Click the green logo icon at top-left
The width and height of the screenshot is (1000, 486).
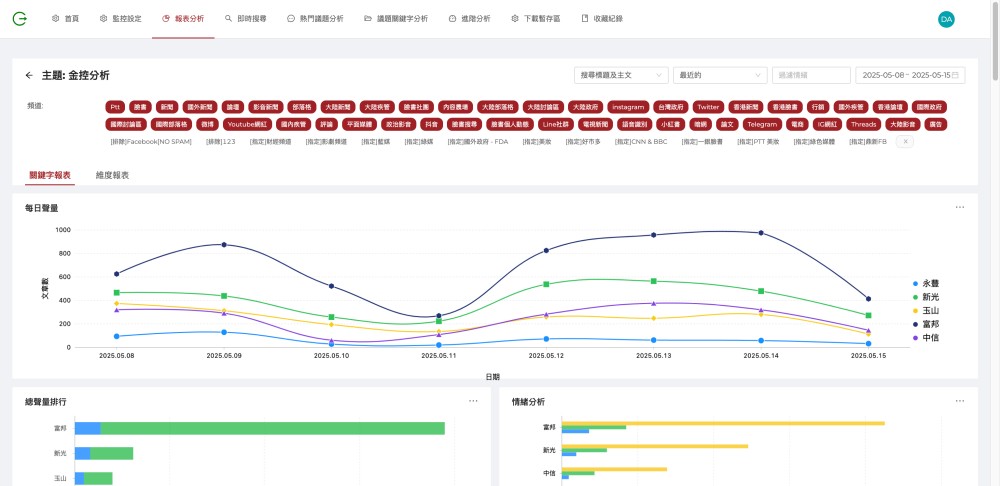tap(20, 19)
